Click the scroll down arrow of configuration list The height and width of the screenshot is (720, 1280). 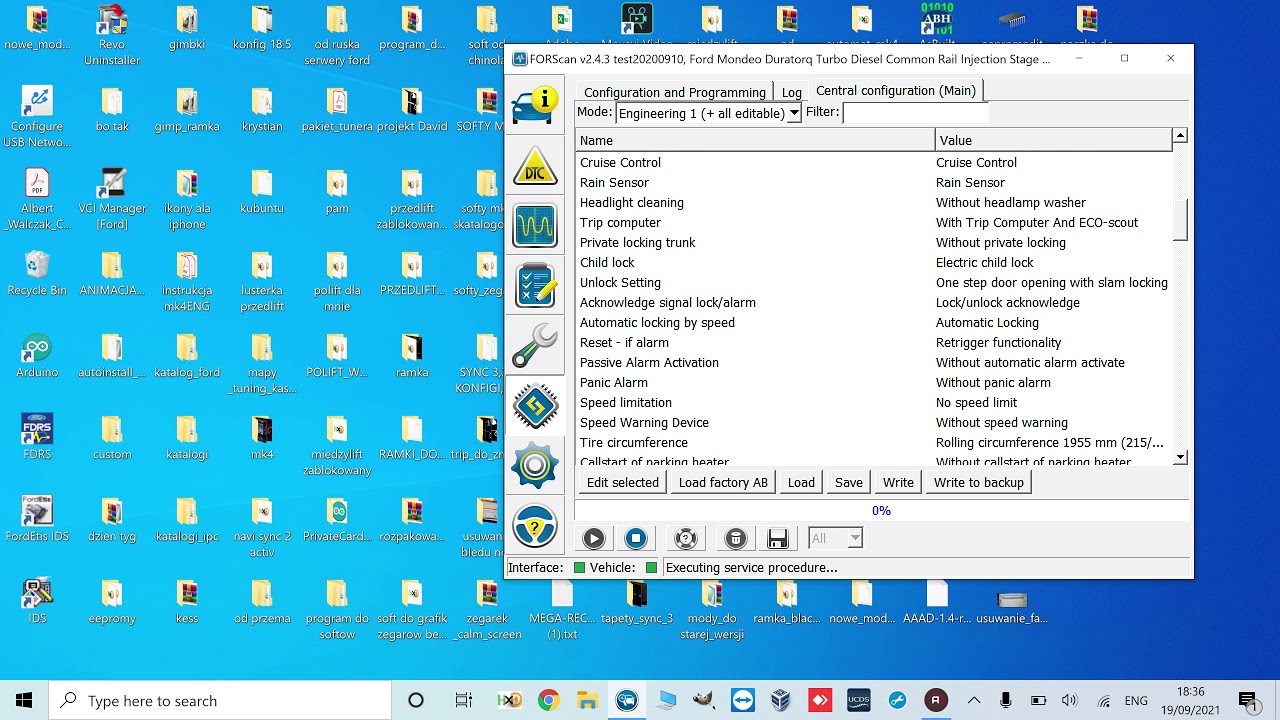pyautogui.click(x=1180, y=457)
